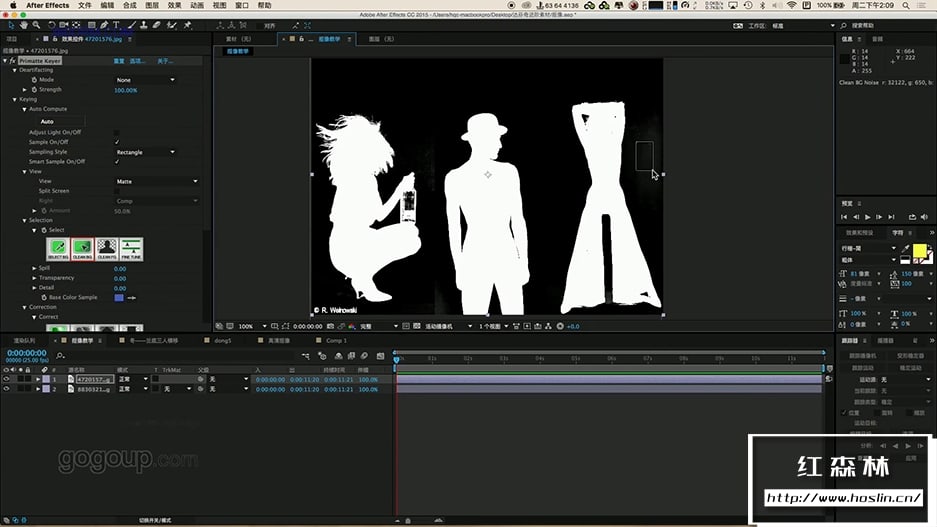Select the Clone Stamp tool
The height and width of the screenshot is (527, 937).
[x=143, y=25]
